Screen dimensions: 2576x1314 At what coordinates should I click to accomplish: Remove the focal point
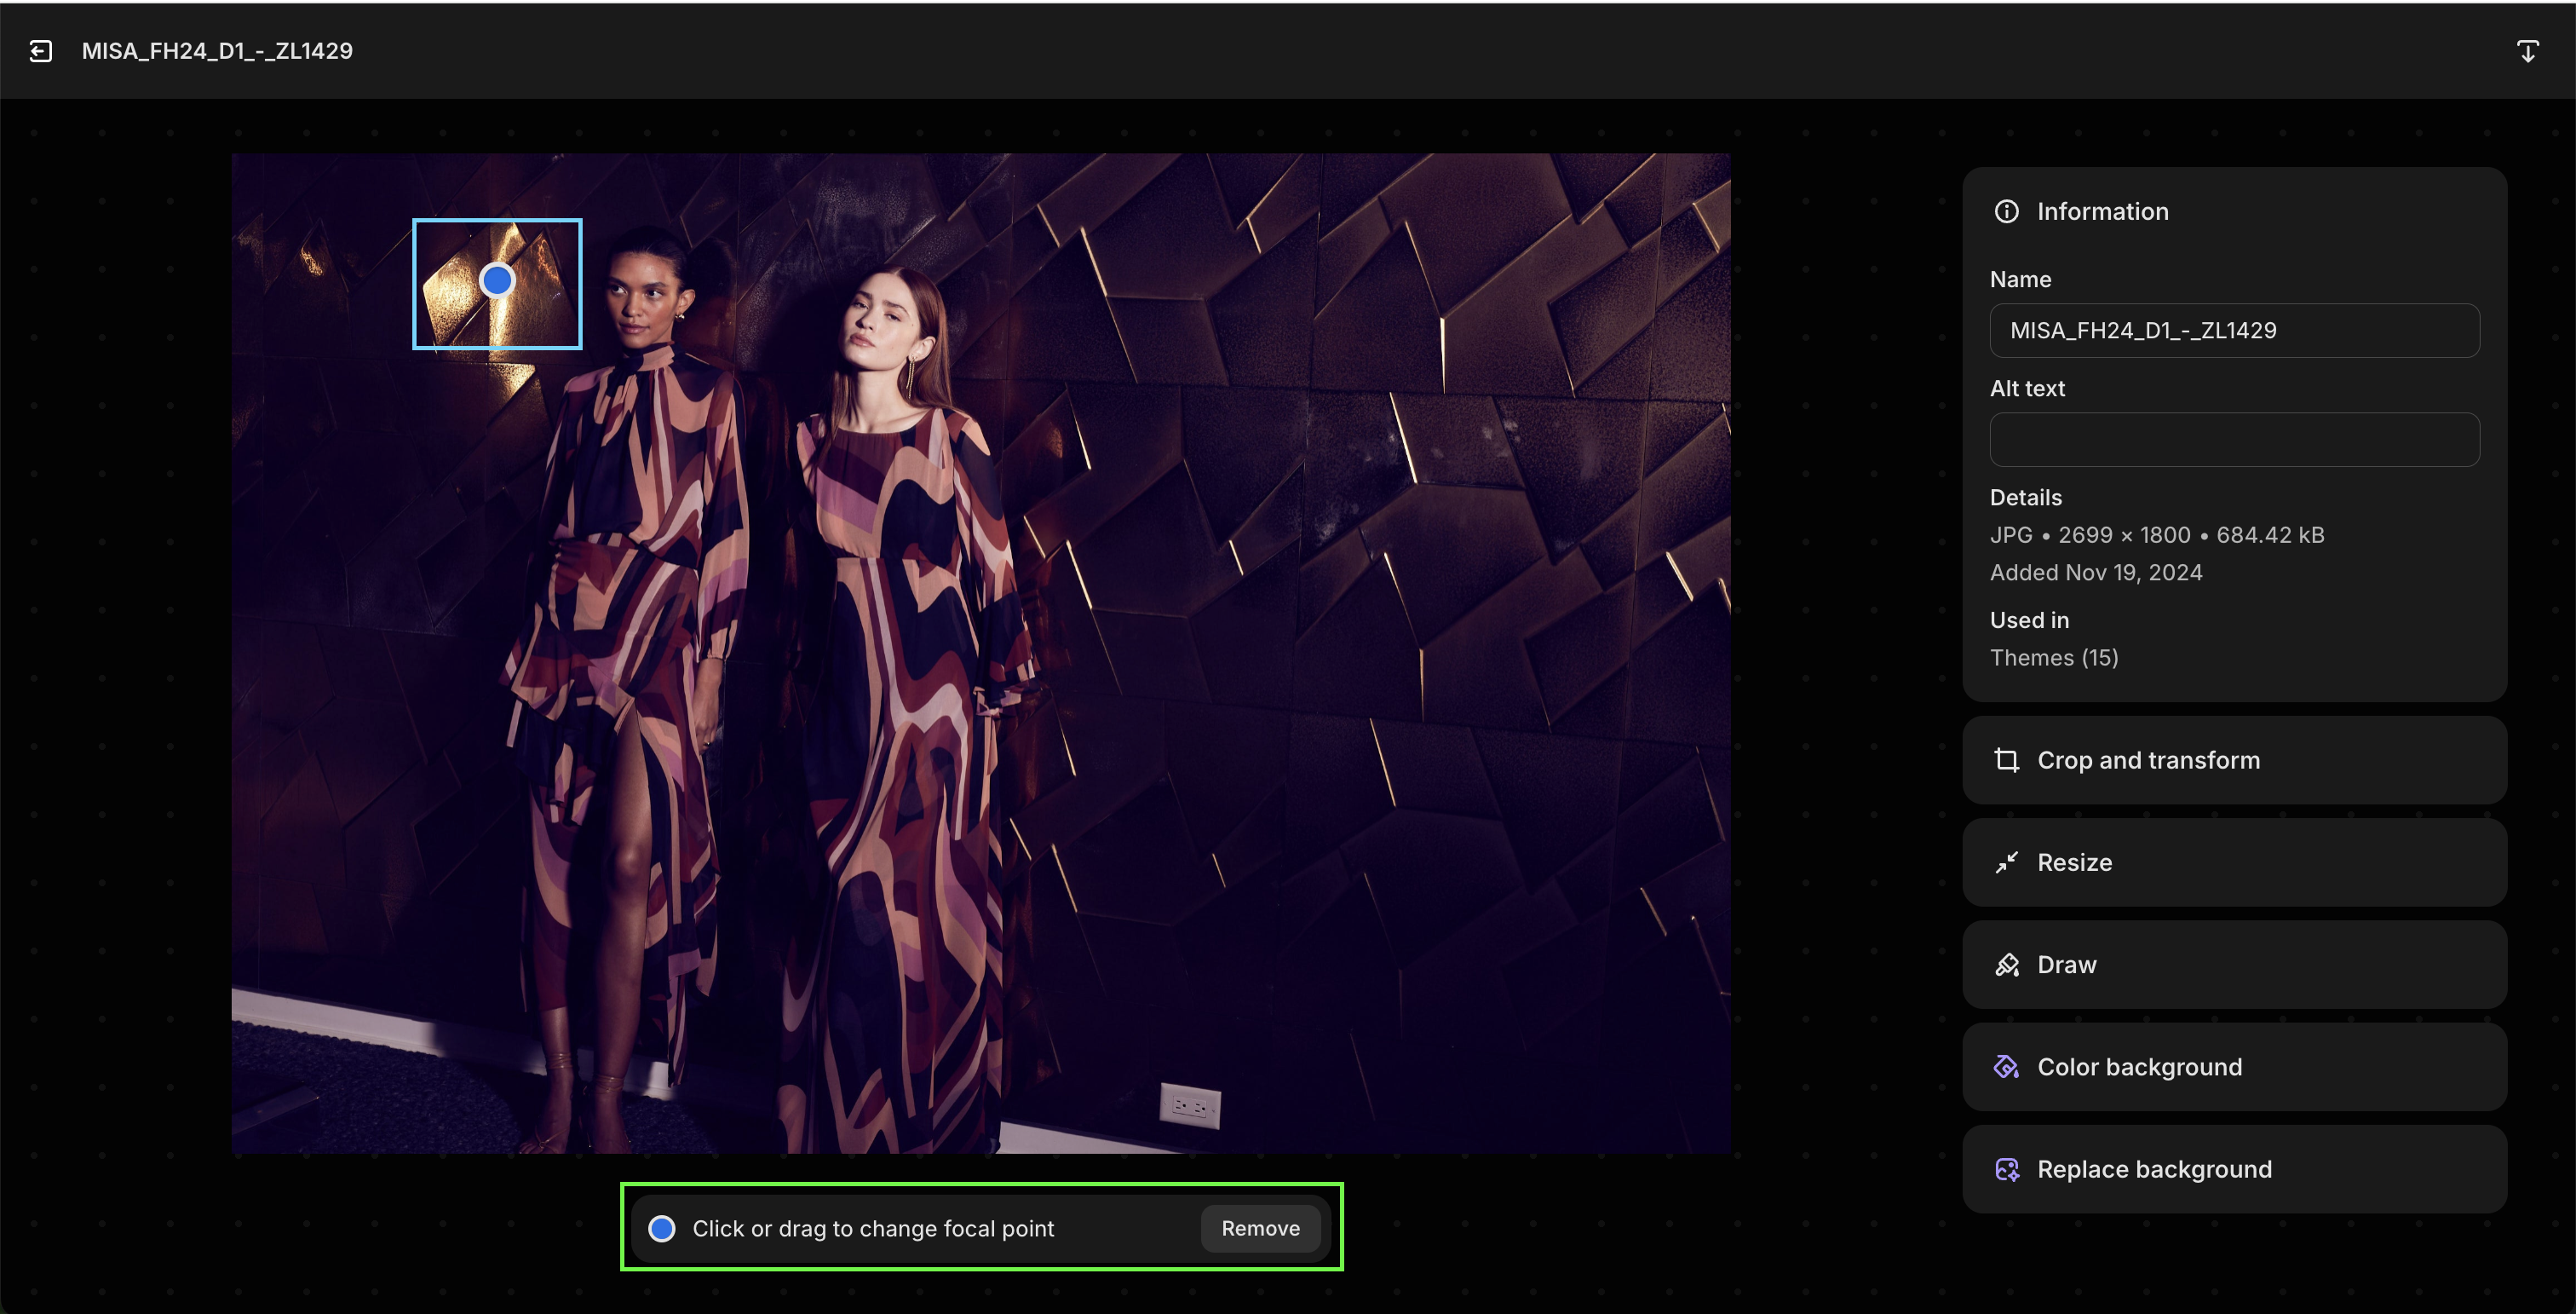[x=1260, y=1228]
